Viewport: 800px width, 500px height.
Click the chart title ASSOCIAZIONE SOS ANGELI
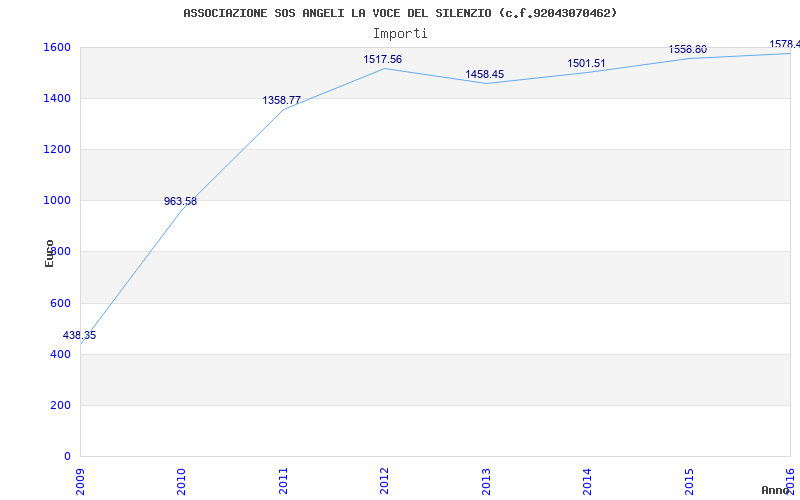pyautogui.click(x=400, y=13)
